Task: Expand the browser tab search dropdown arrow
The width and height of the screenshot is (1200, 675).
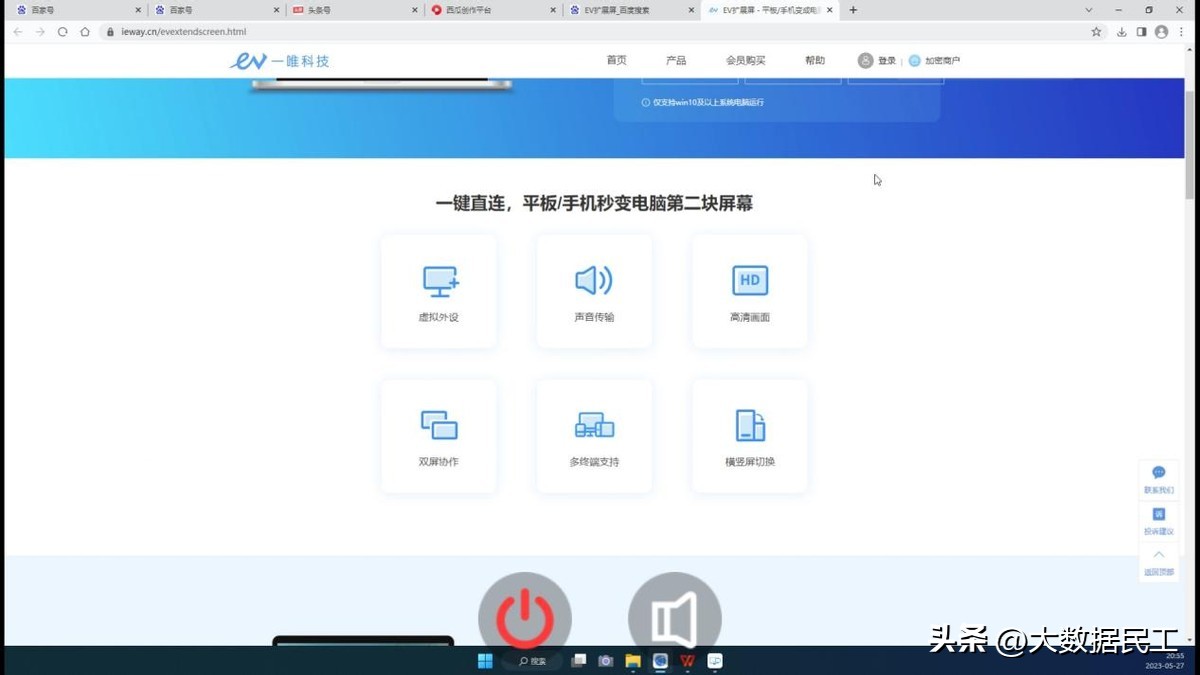Action: [x=1089, y=10]
